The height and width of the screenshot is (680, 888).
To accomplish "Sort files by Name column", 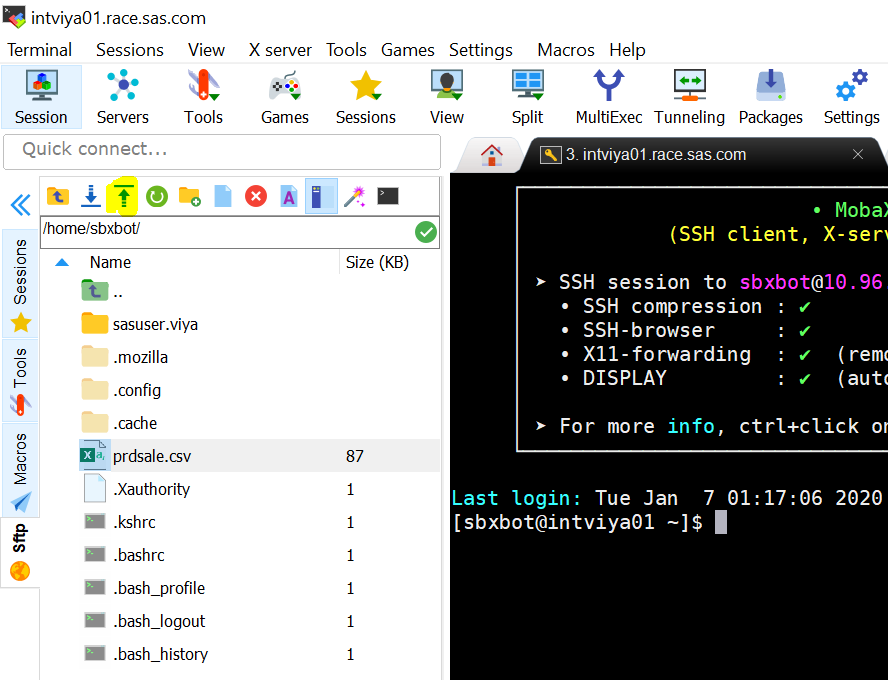I will pos(110,262).
